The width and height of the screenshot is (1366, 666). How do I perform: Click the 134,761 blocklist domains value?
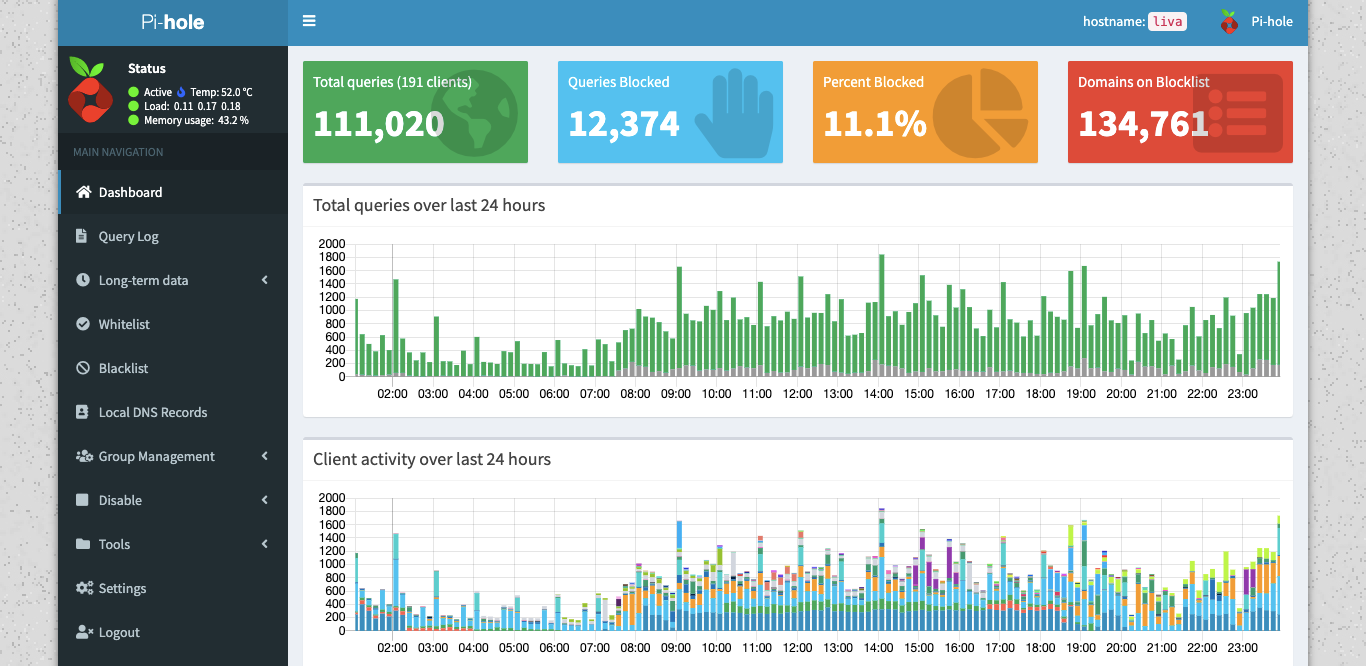pyautogui.click(x=1144, y=123)
